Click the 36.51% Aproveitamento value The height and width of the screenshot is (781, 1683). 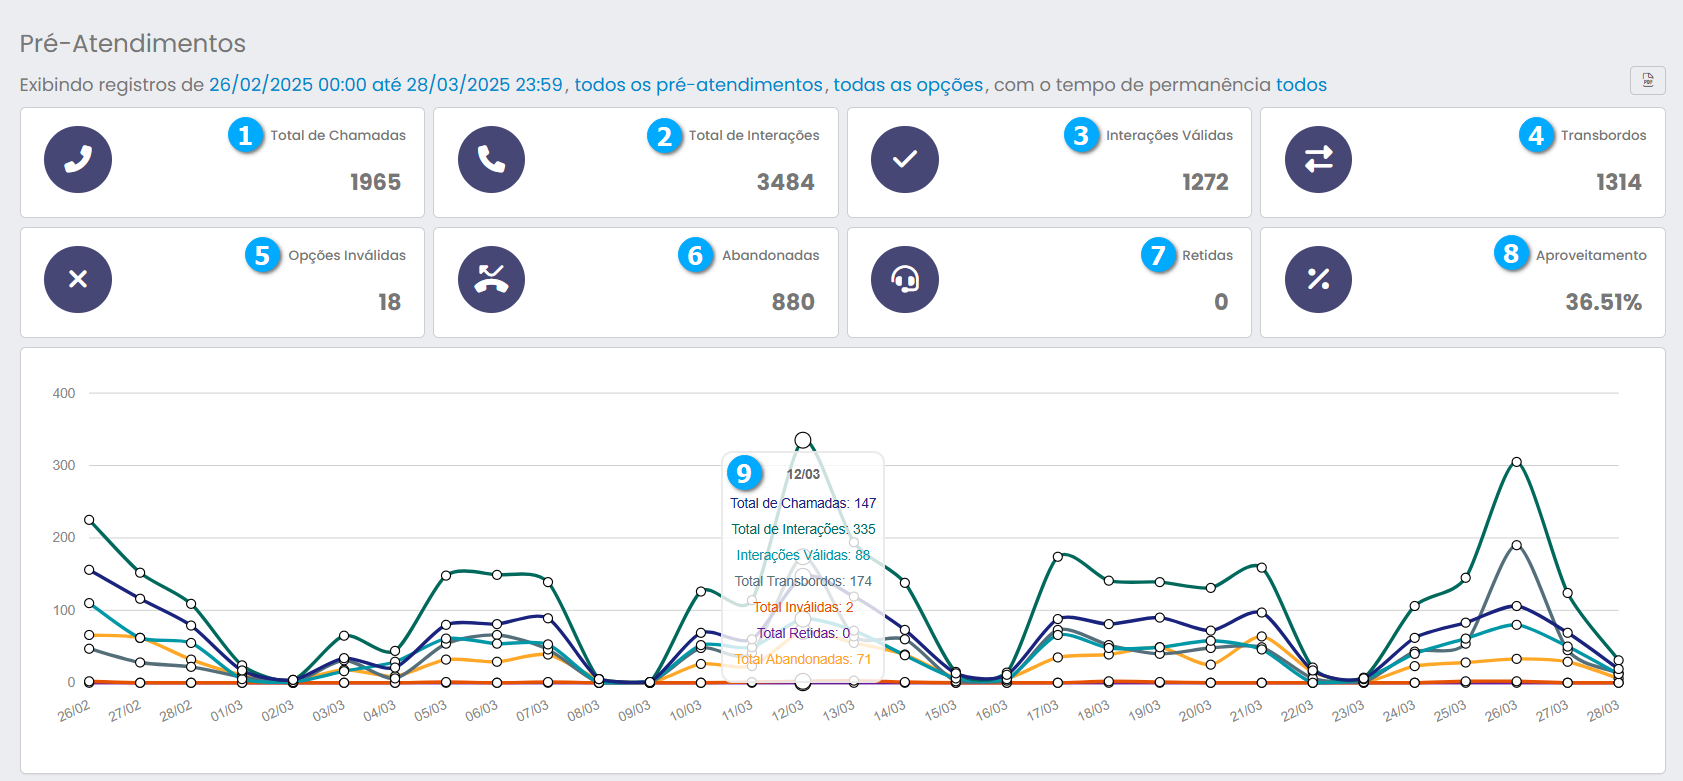click(1603, 302)
